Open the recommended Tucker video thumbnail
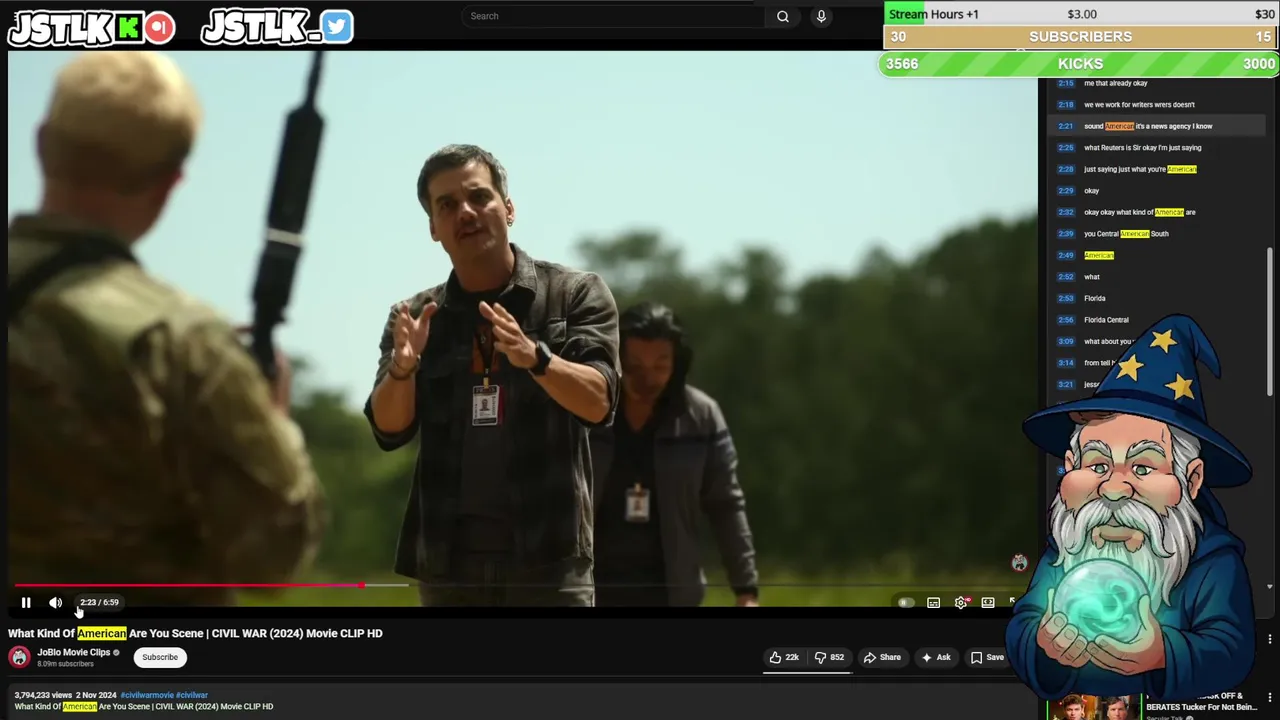Viewport: 1280px width, 720px height. 1093,707
